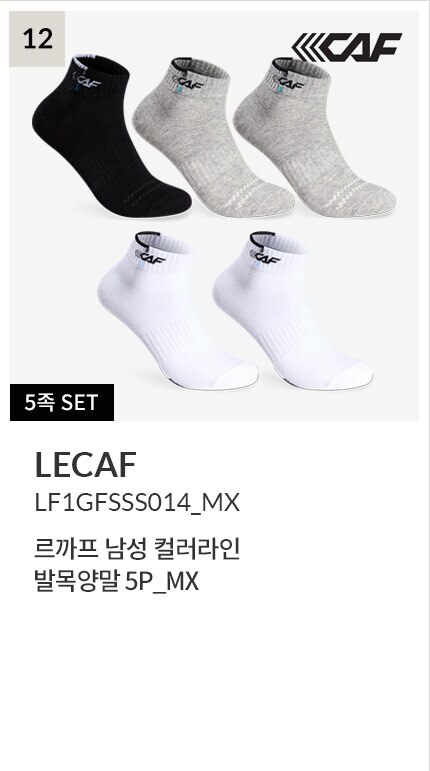Open the 르까프 남성 컬러라인 product title
The image size is (430, 771).
(137, 549)
